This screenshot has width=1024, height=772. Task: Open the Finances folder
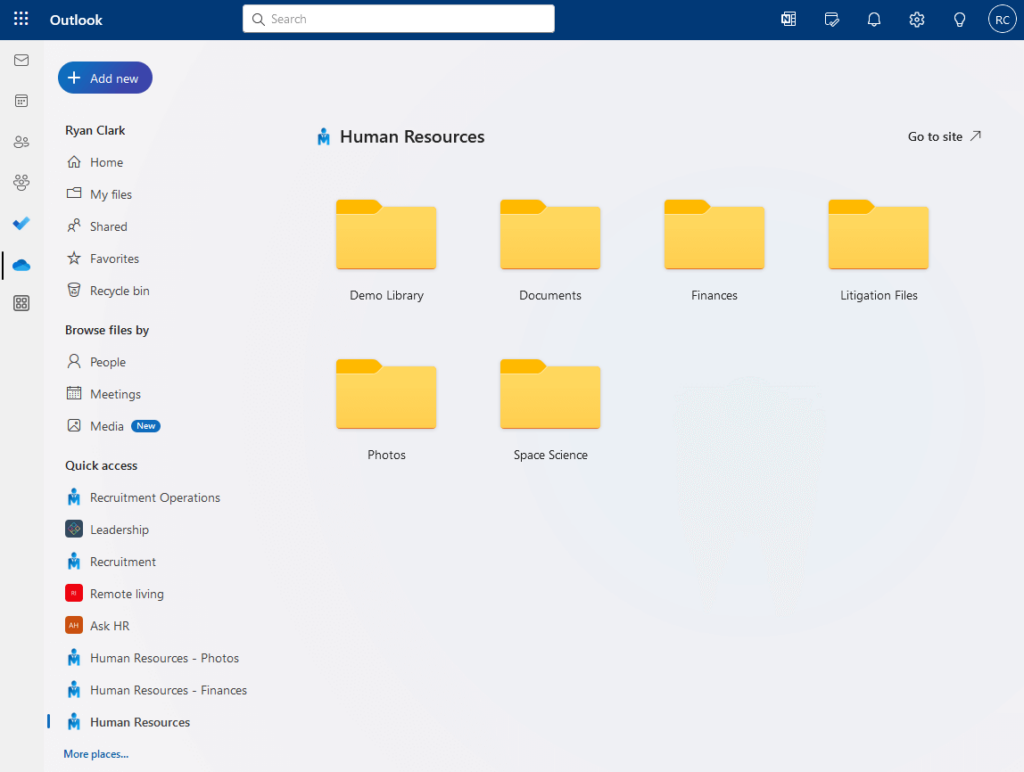coord(714,251)
